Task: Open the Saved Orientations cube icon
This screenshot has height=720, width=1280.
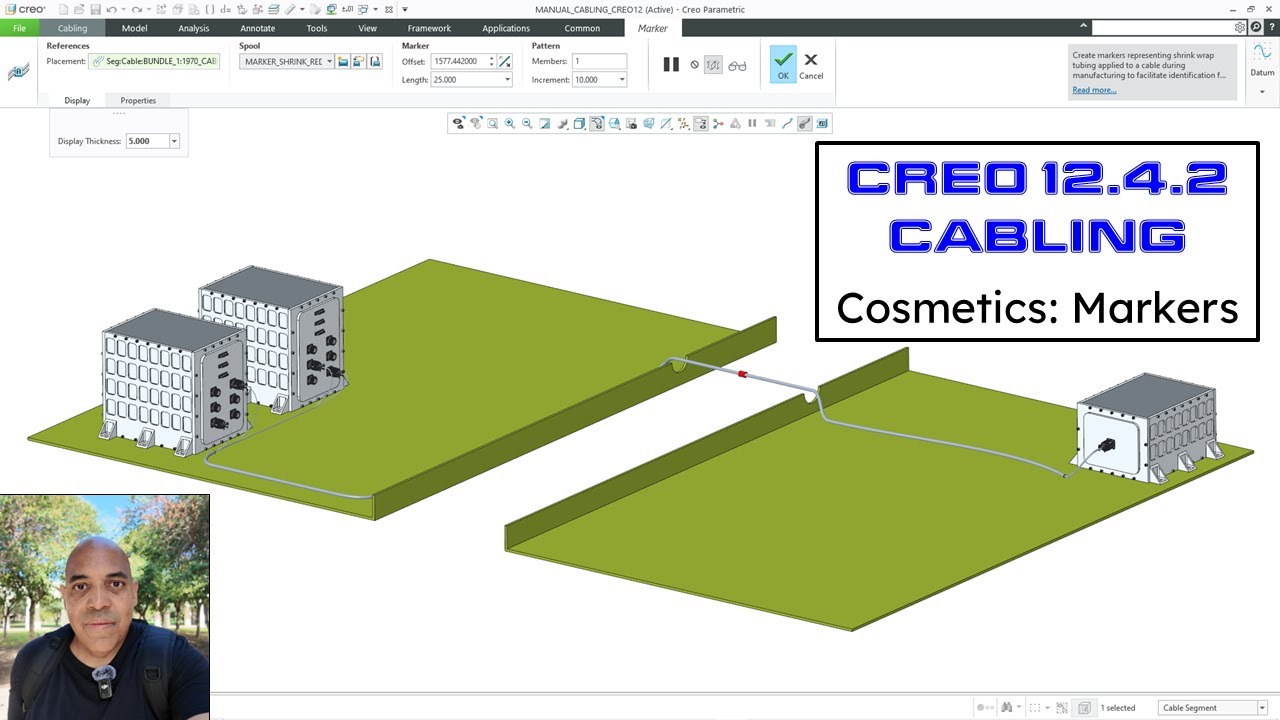Action: point(614,124)
